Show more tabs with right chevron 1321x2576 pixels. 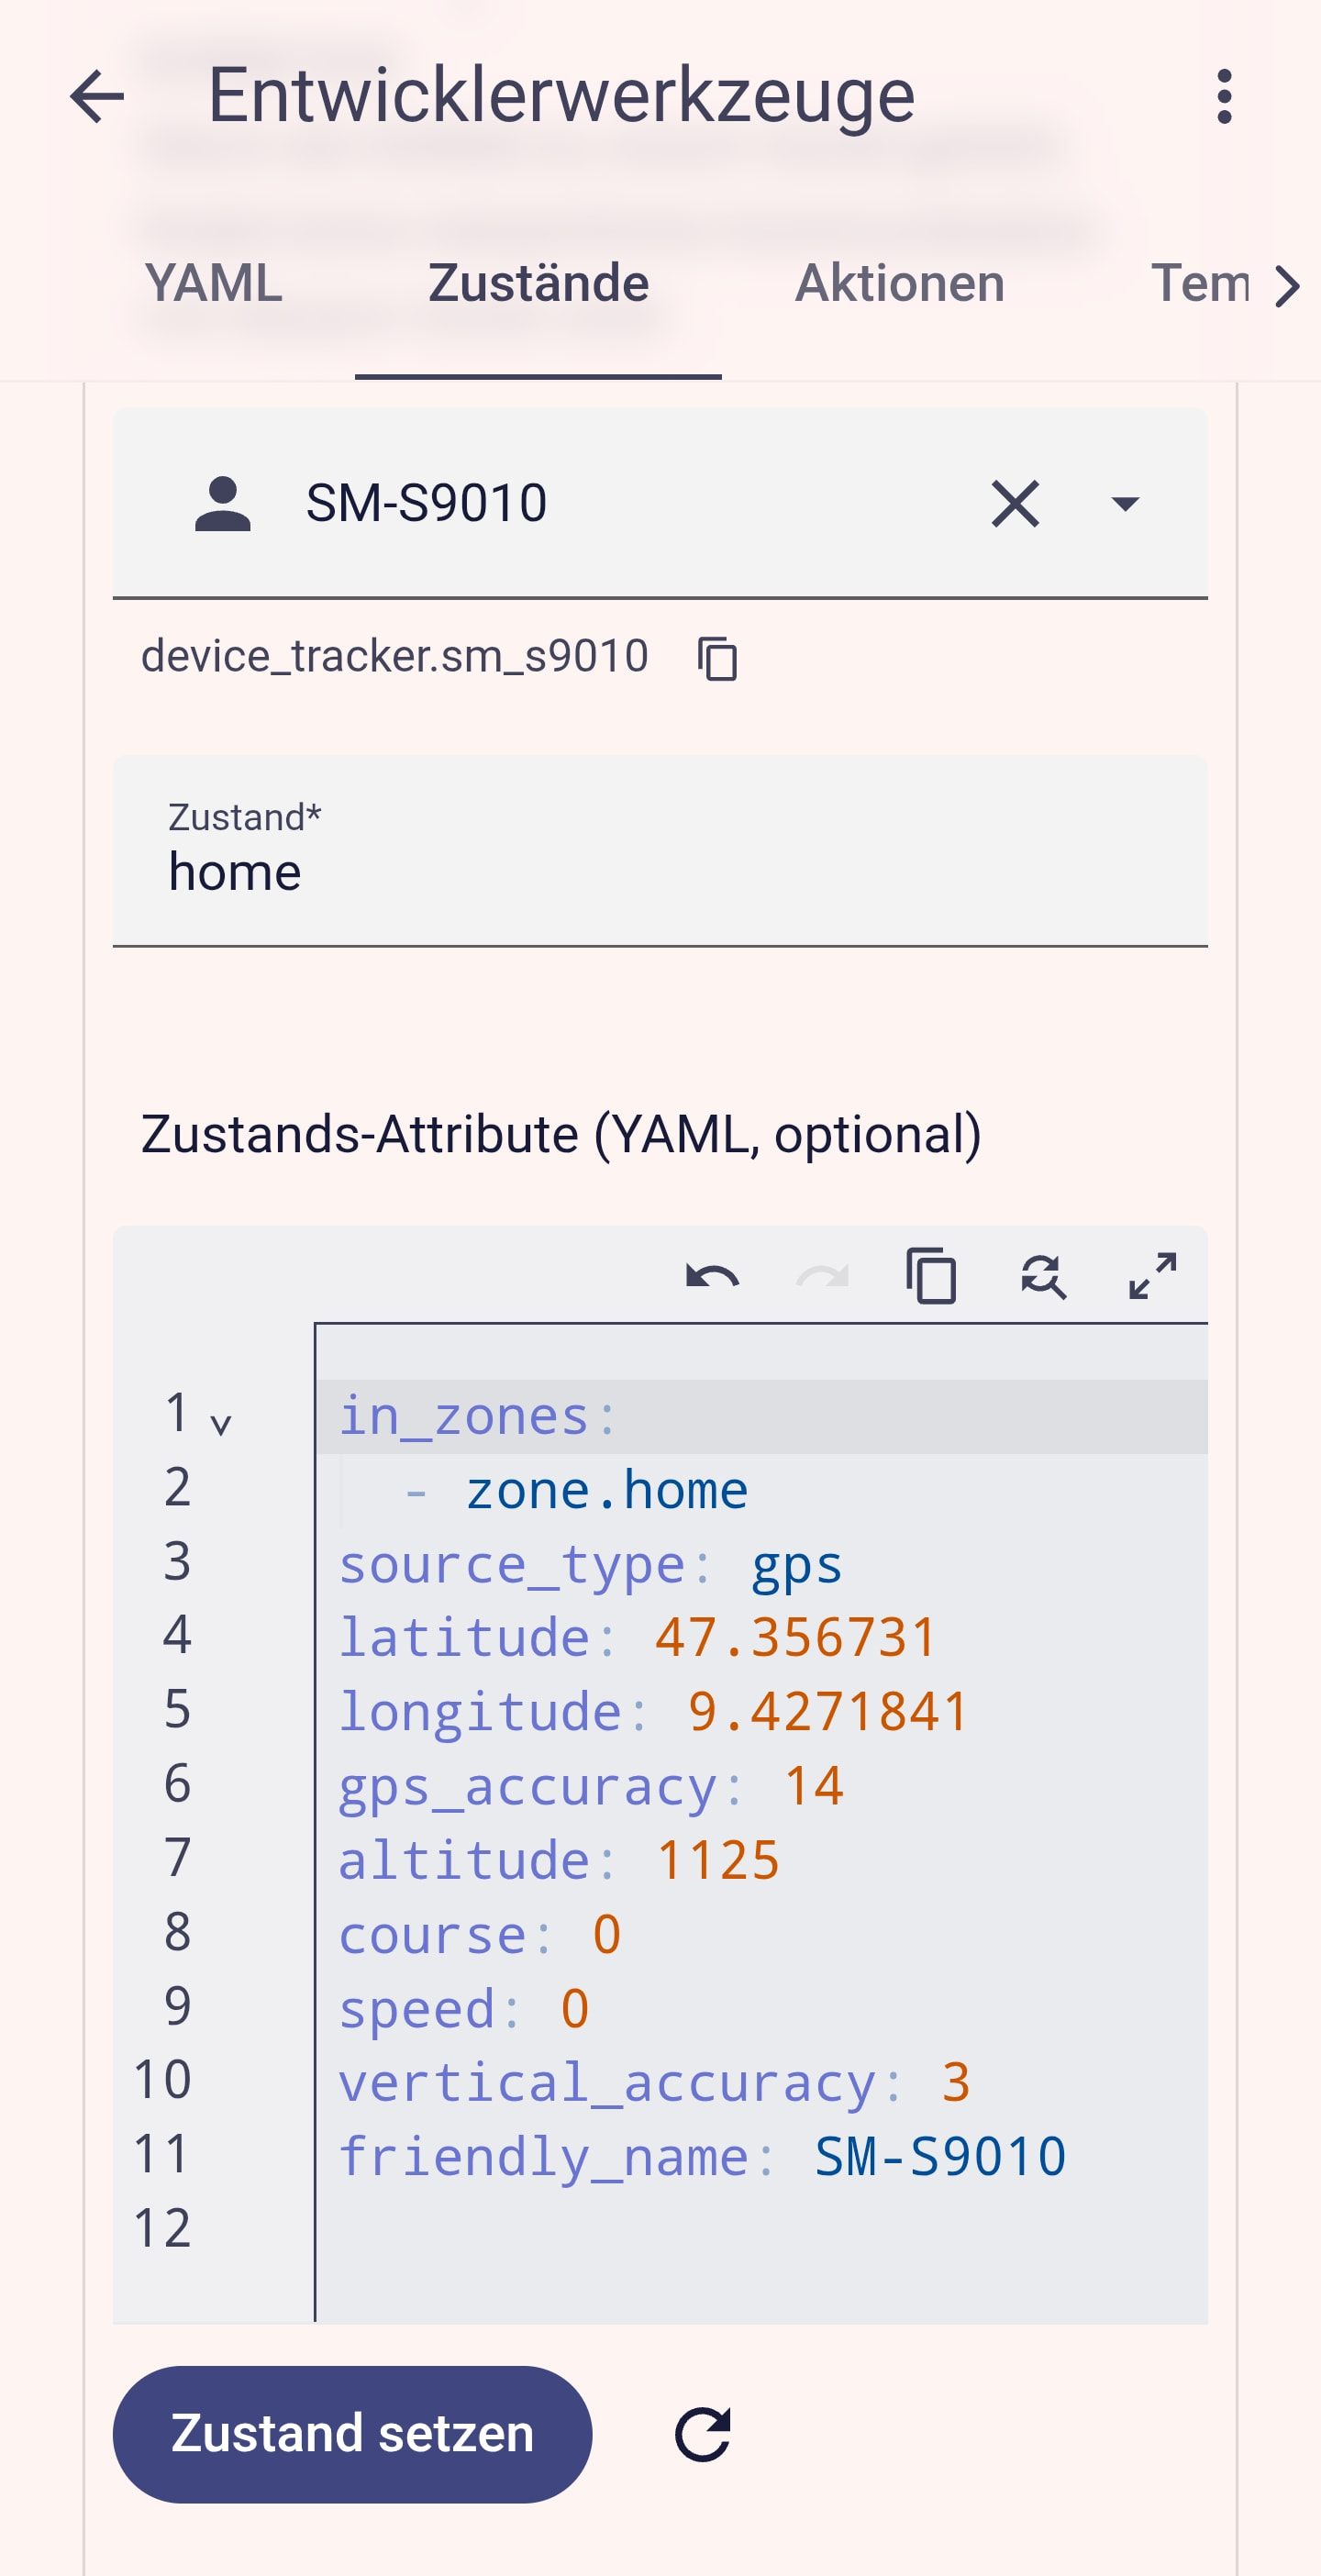[1287, 286]
